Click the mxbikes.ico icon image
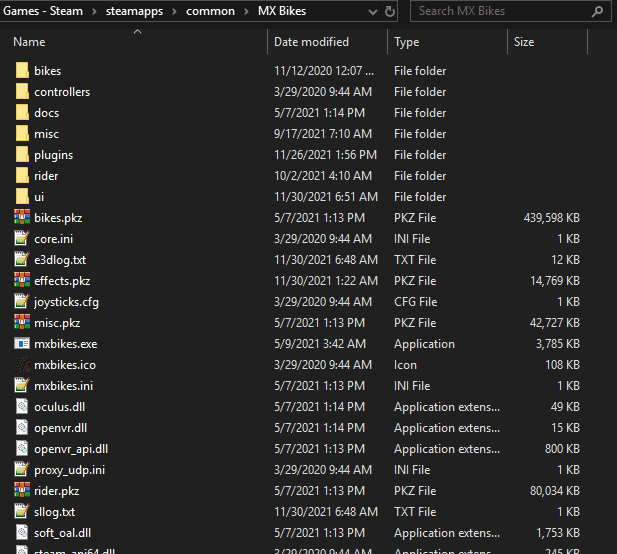Image resolution: width=617 pixels, height=554 pixels. (22, 365)
